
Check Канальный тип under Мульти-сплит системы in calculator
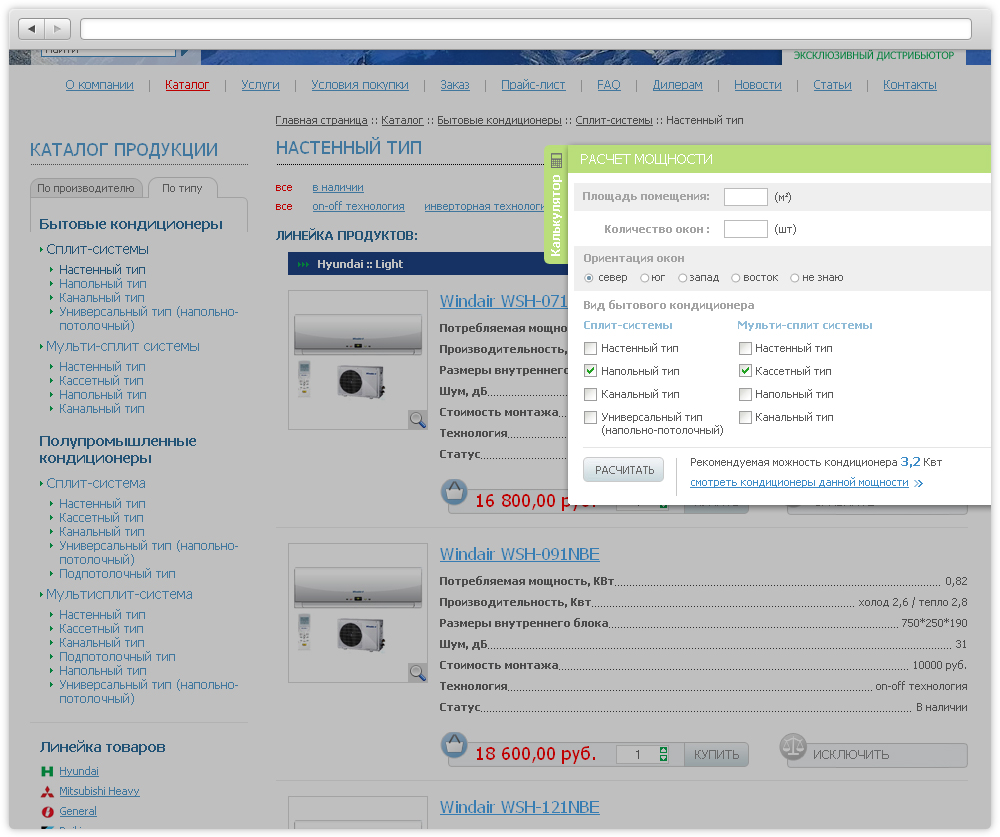coord(745,417)
